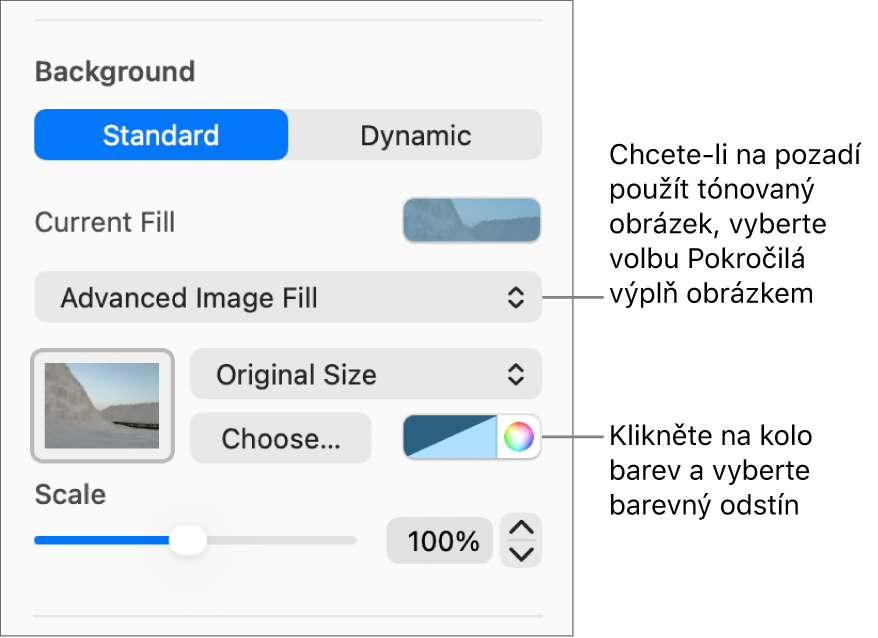878x638 pixels.
Task: Click the unfilled gray part of the Scale slider
Action: 280,541
